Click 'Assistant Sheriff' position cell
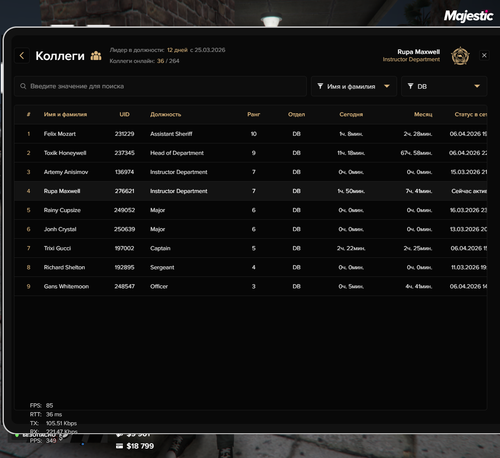This screenshot has width=500, height=458. click(x=171, y=134)
